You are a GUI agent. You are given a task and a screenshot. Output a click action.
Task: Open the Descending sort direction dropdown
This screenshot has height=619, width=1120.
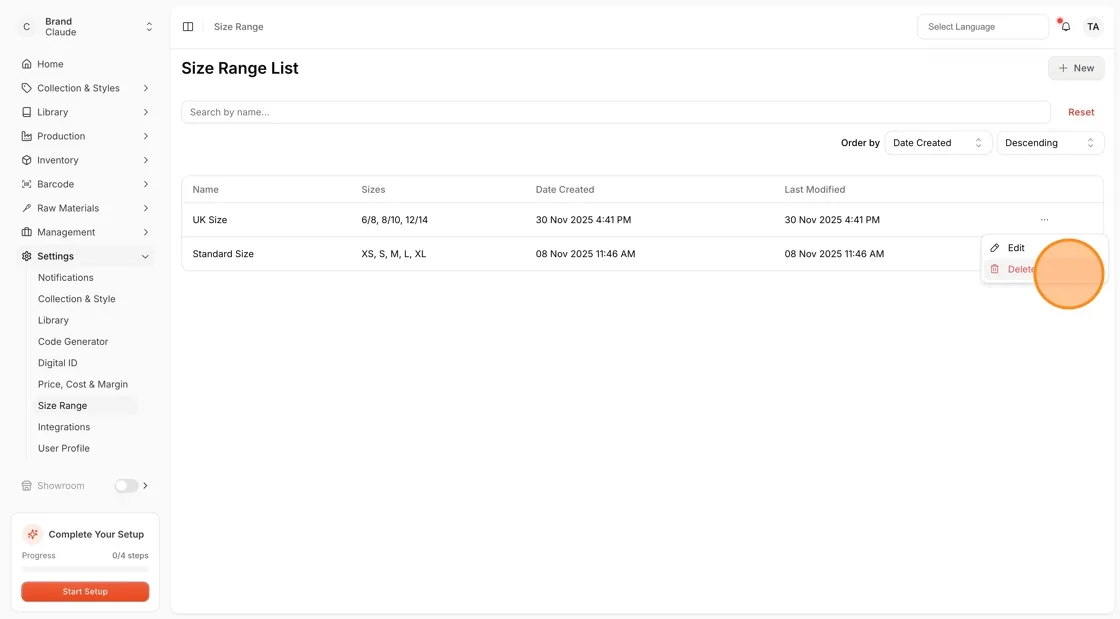pyautogui.click(x=1050, y=143)
